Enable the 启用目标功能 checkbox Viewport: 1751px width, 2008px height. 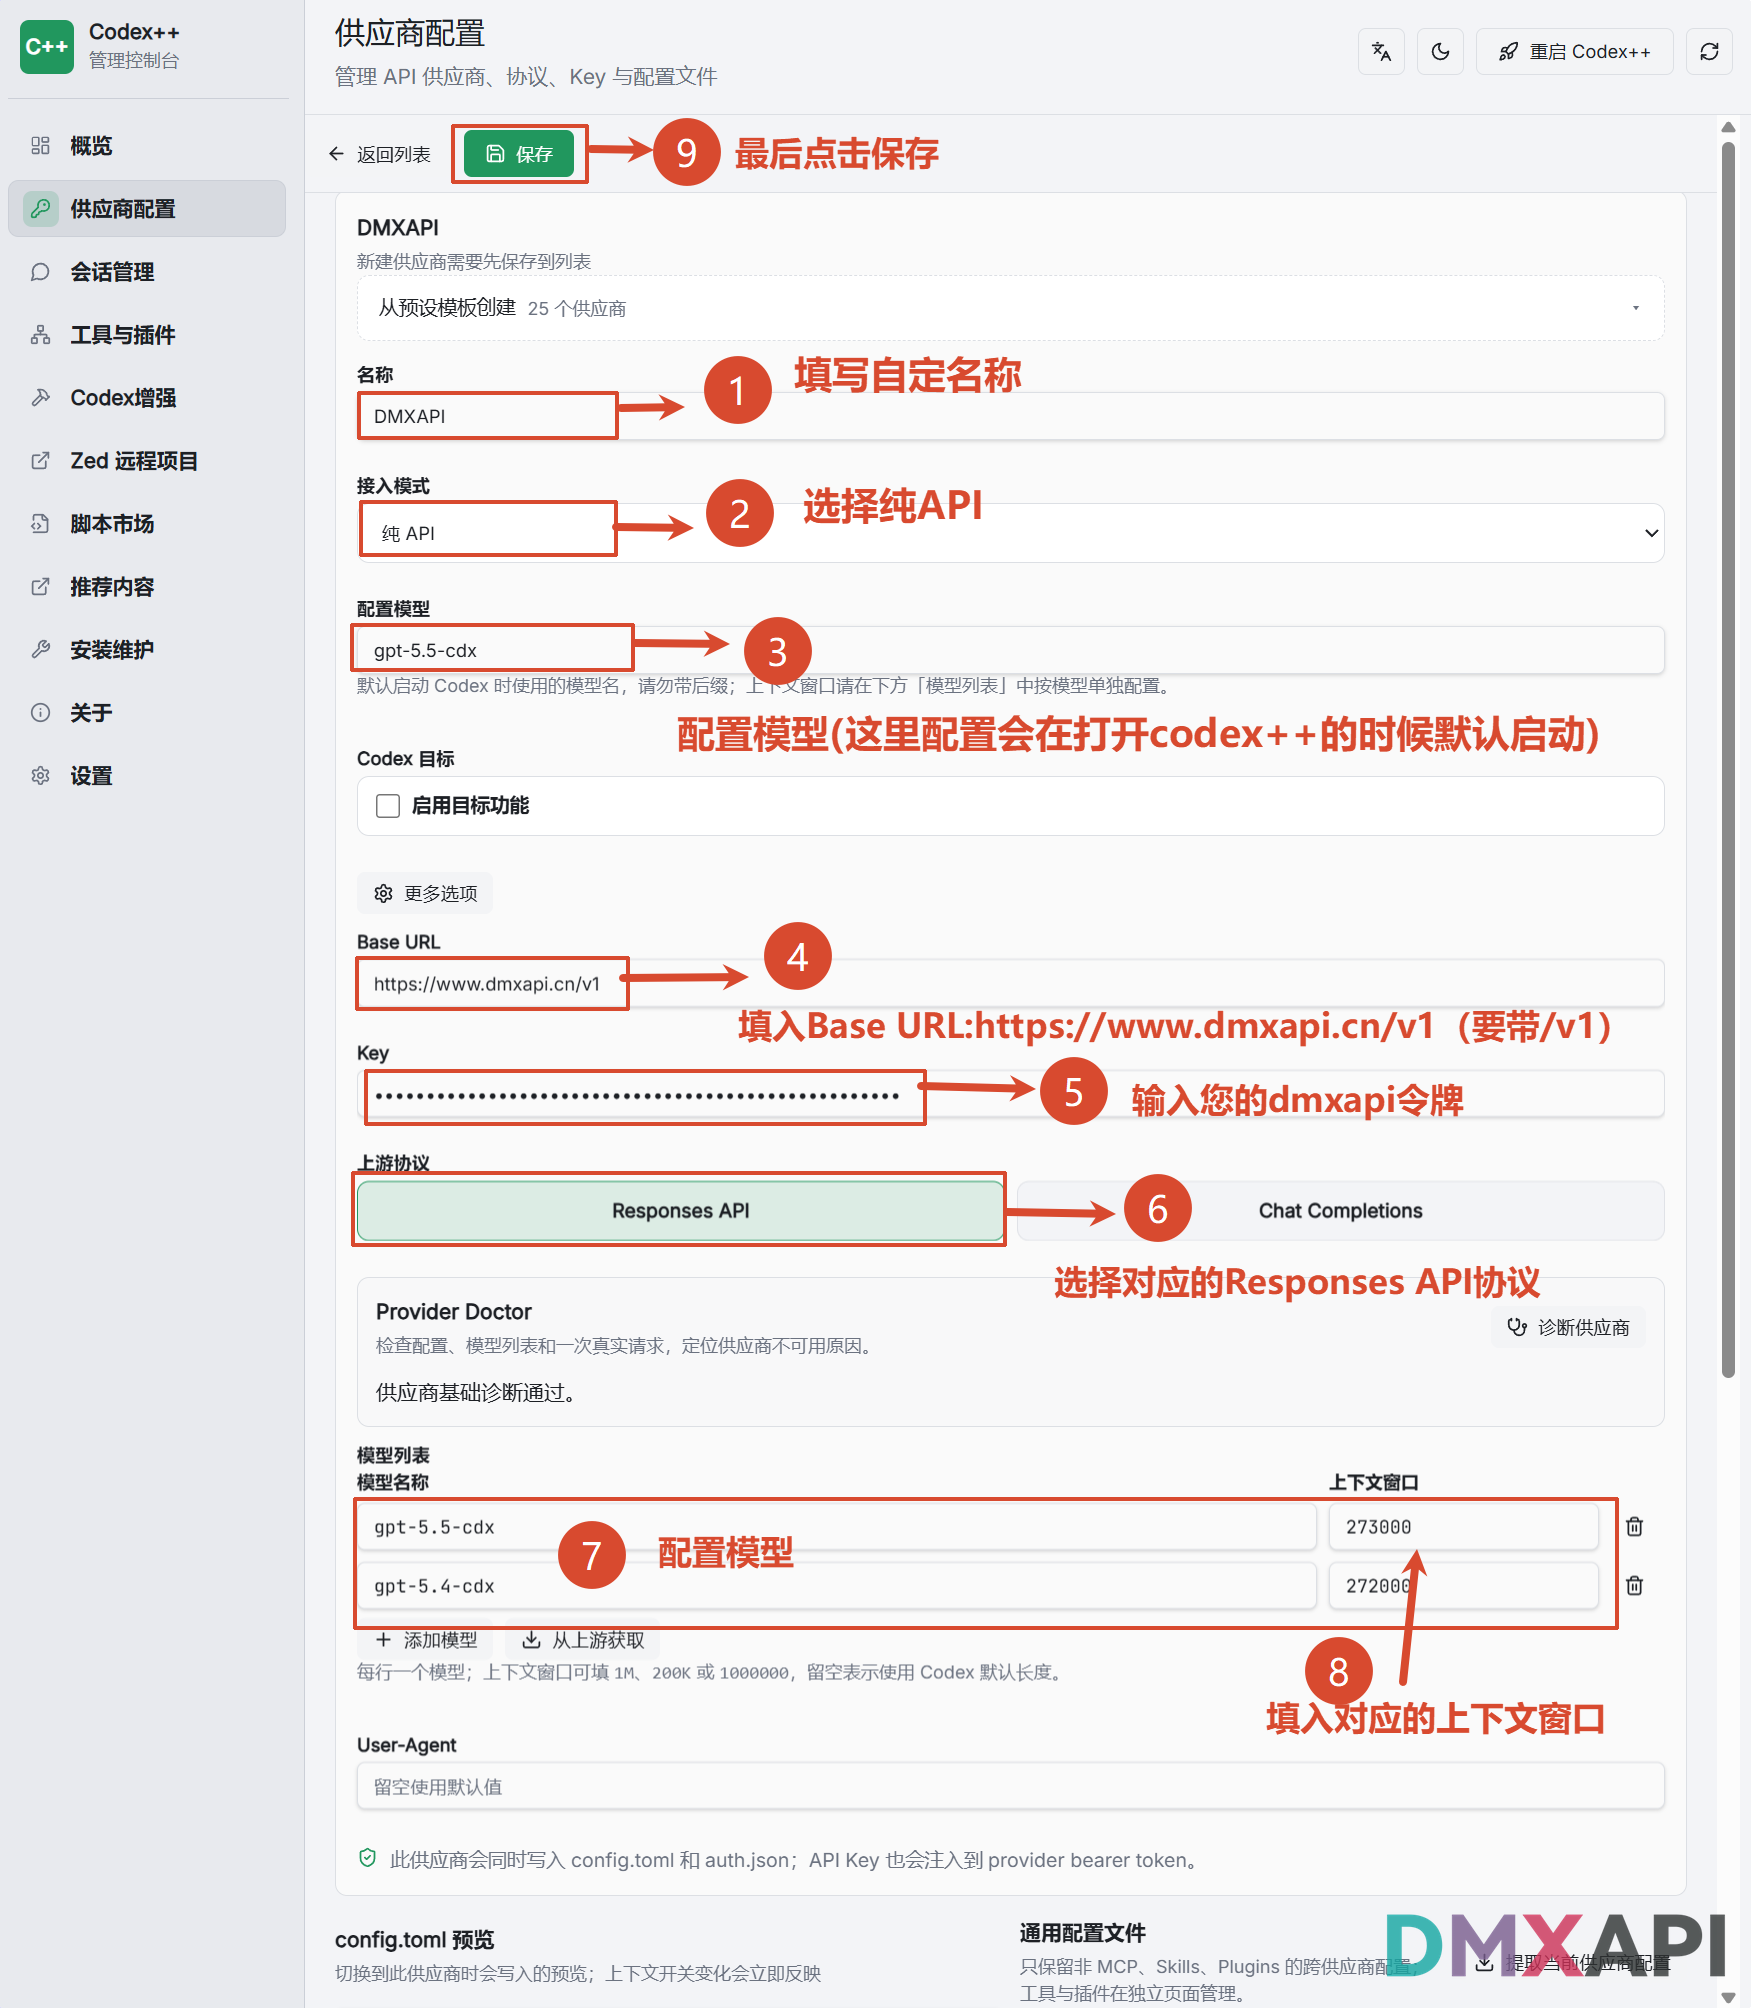pos(388,806)
